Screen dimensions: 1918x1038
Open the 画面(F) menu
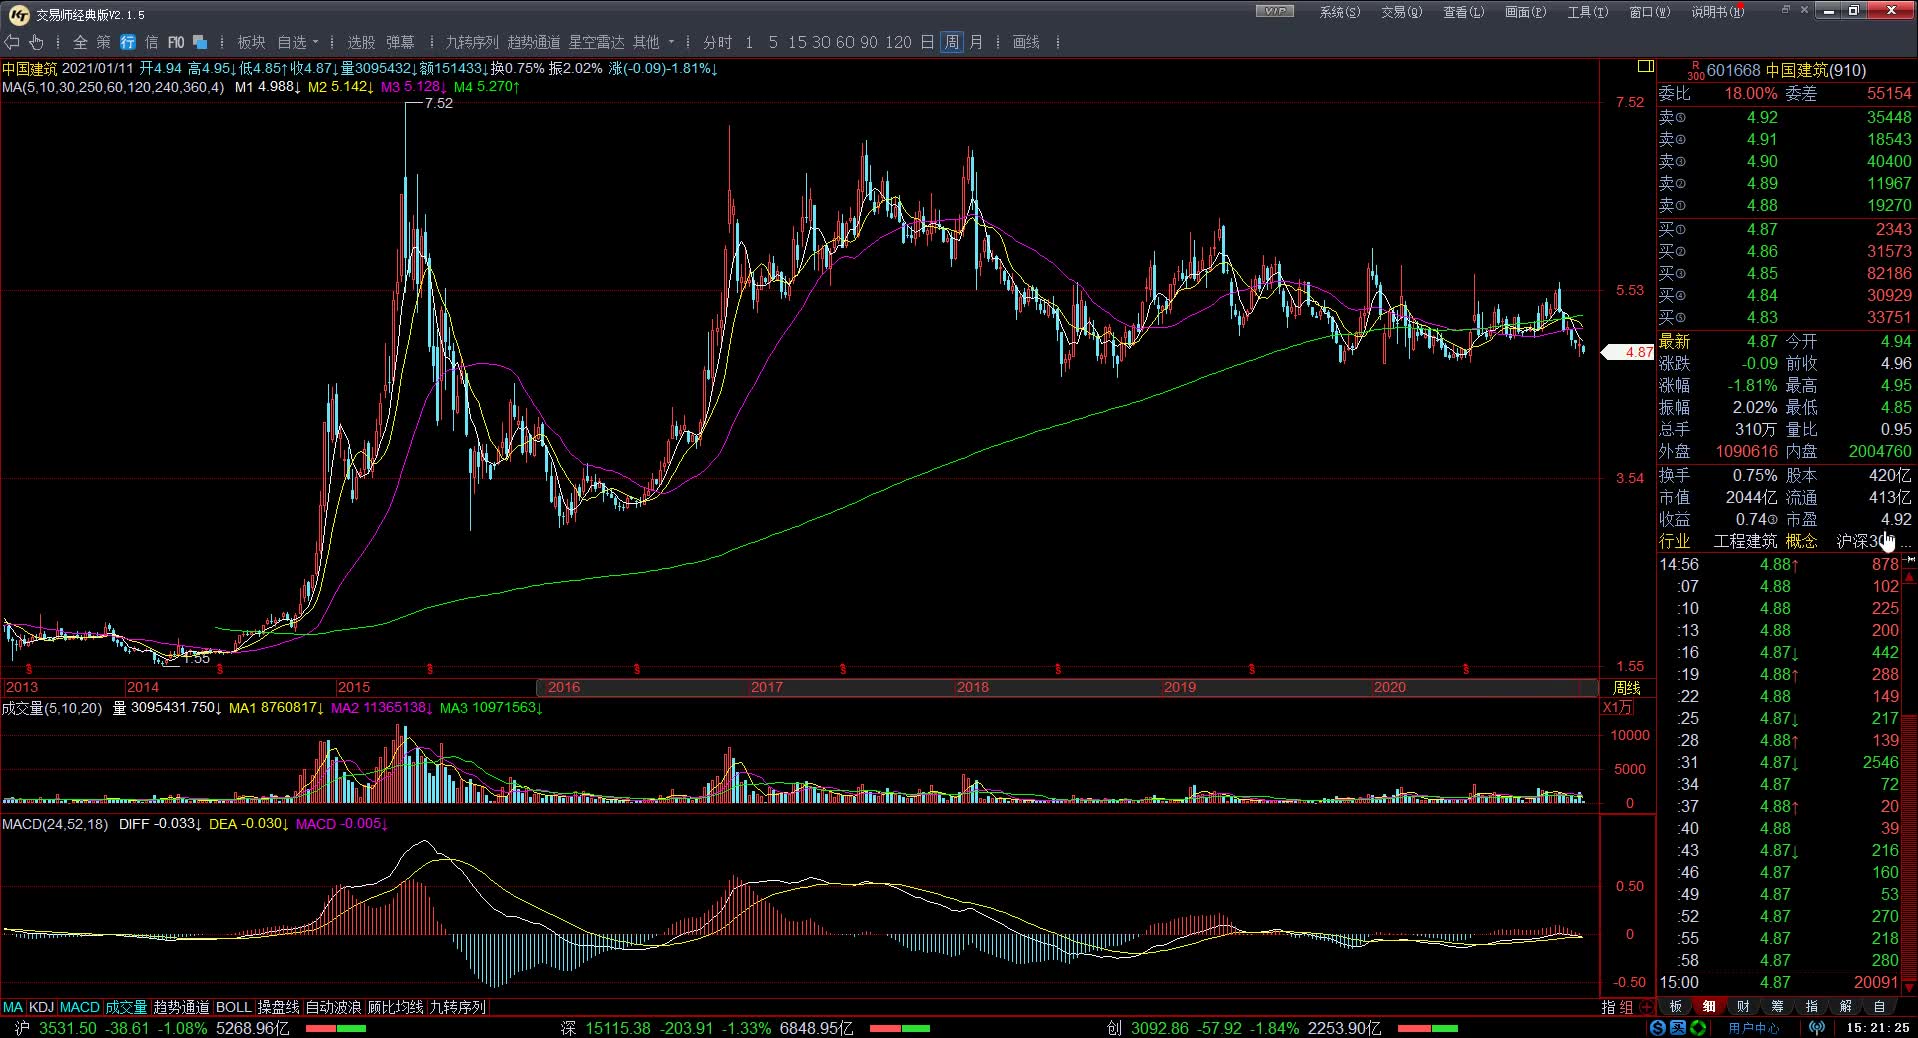point(1525,12)
